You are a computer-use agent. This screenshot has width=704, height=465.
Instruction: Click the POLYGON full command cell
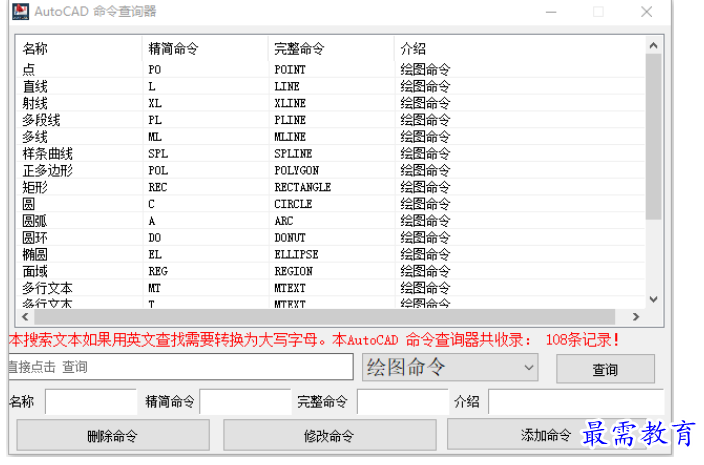(x=297, y=171)
